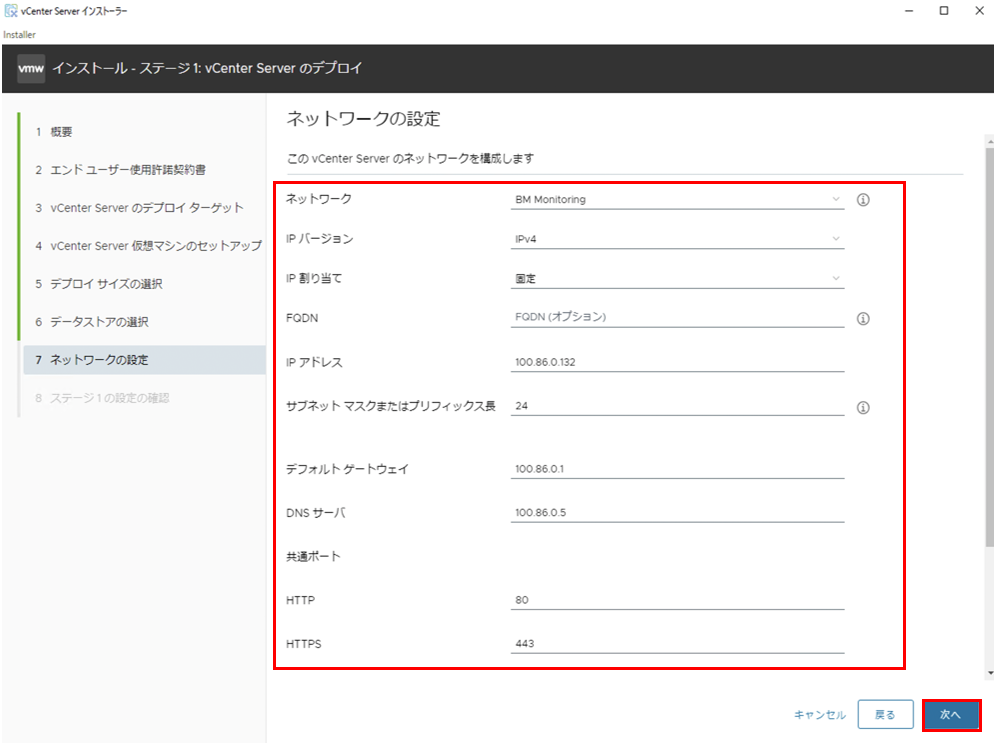The image size is (998, 746).
Task: Expand the IPv4 IP version dropdown
Action: click(677, 239)
